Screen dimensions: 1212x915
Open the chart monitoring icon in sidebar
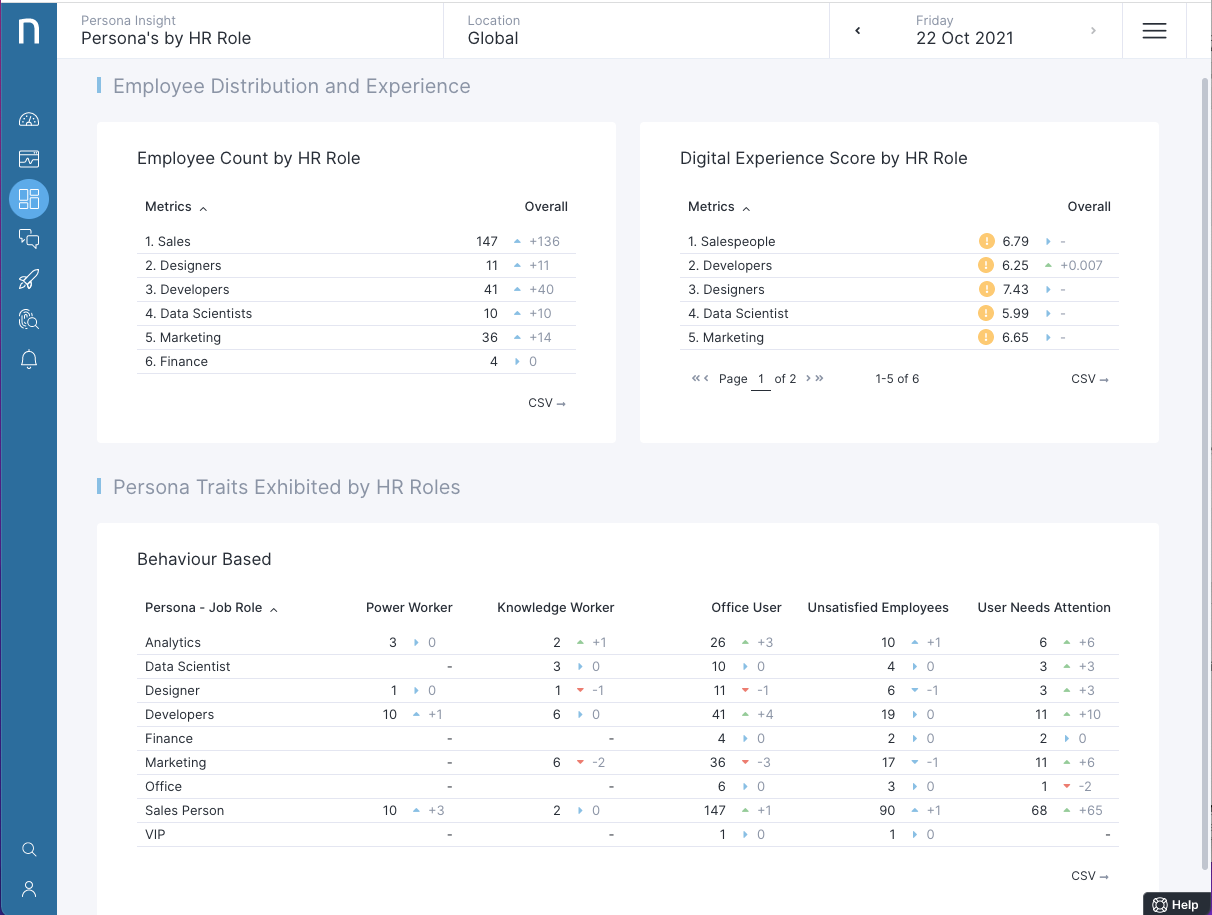coord(29,159)
